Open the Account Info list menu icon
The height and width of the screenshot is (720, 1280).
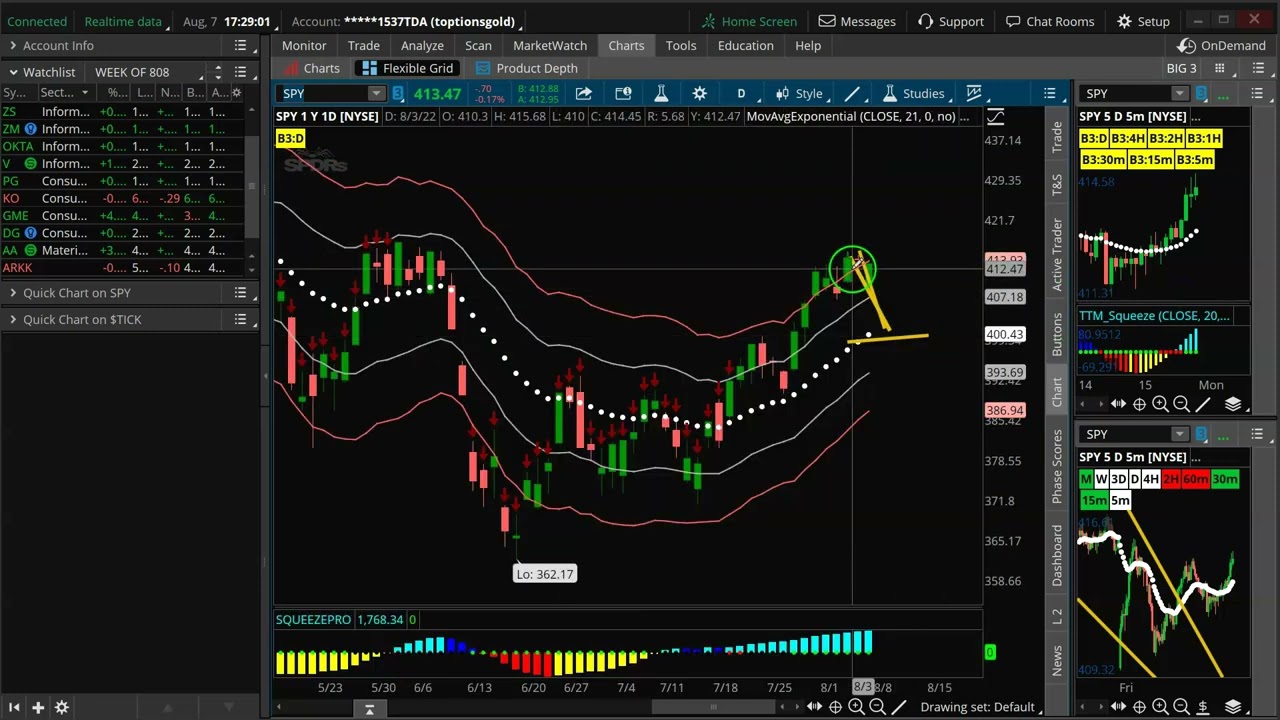click(x=240, y=45)
